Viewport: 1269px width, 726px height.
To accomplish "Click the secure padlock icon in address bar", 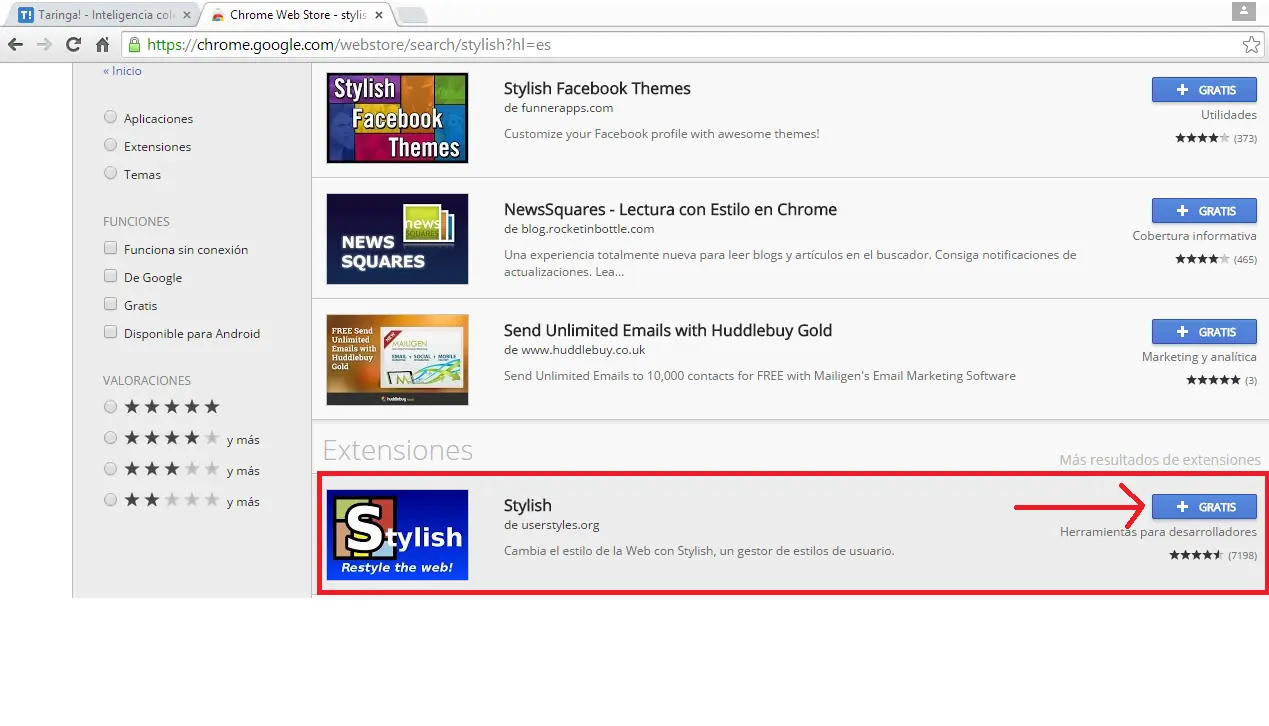I will click(x=136, y=45).
